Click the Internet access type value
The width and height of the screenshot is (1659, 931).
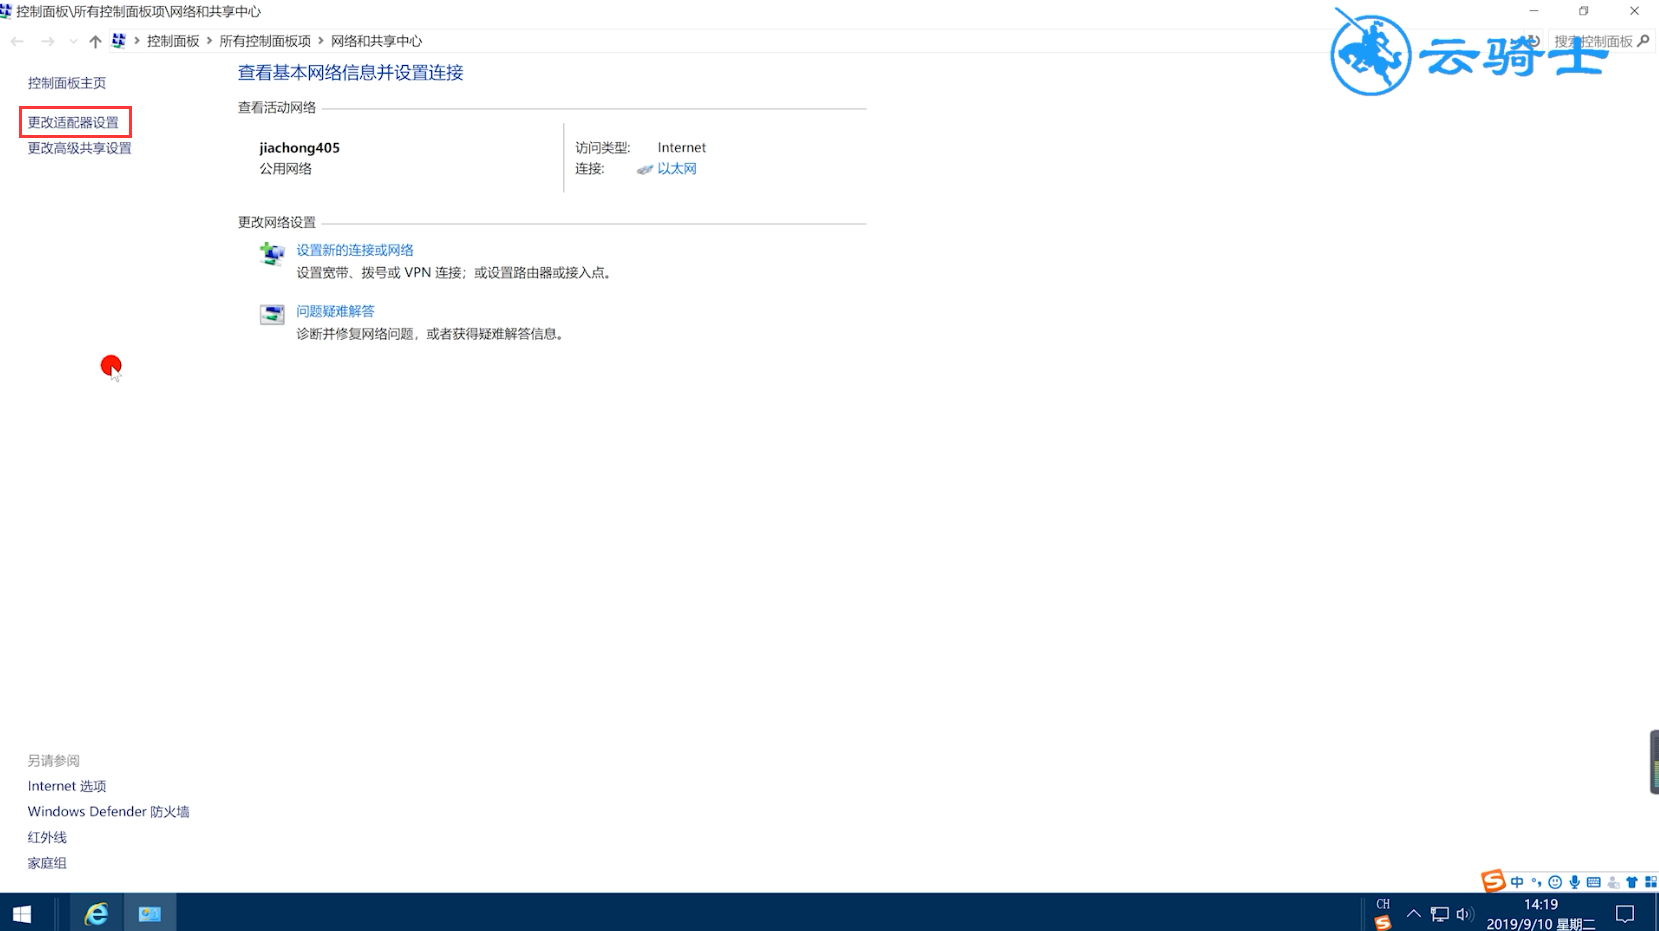[681, 148]
